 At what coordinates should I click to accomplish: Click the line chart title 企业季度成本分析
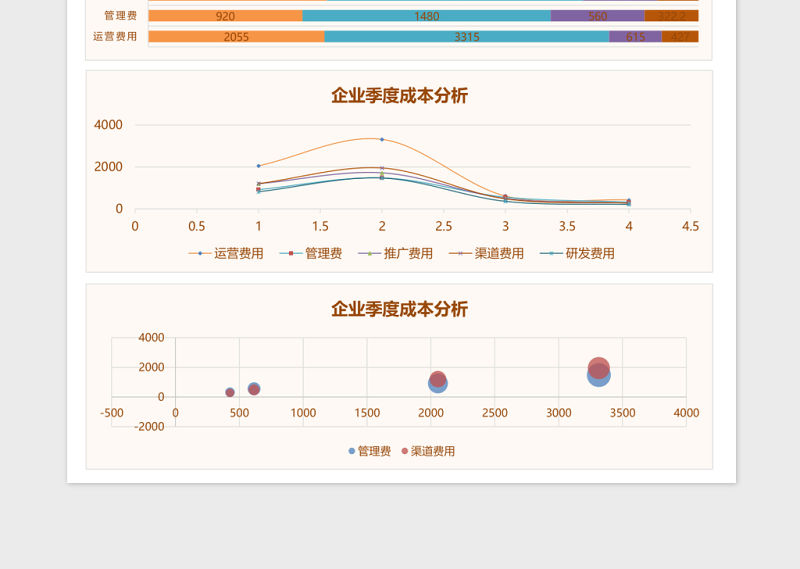pyautogui.click(x=399, y=96)
